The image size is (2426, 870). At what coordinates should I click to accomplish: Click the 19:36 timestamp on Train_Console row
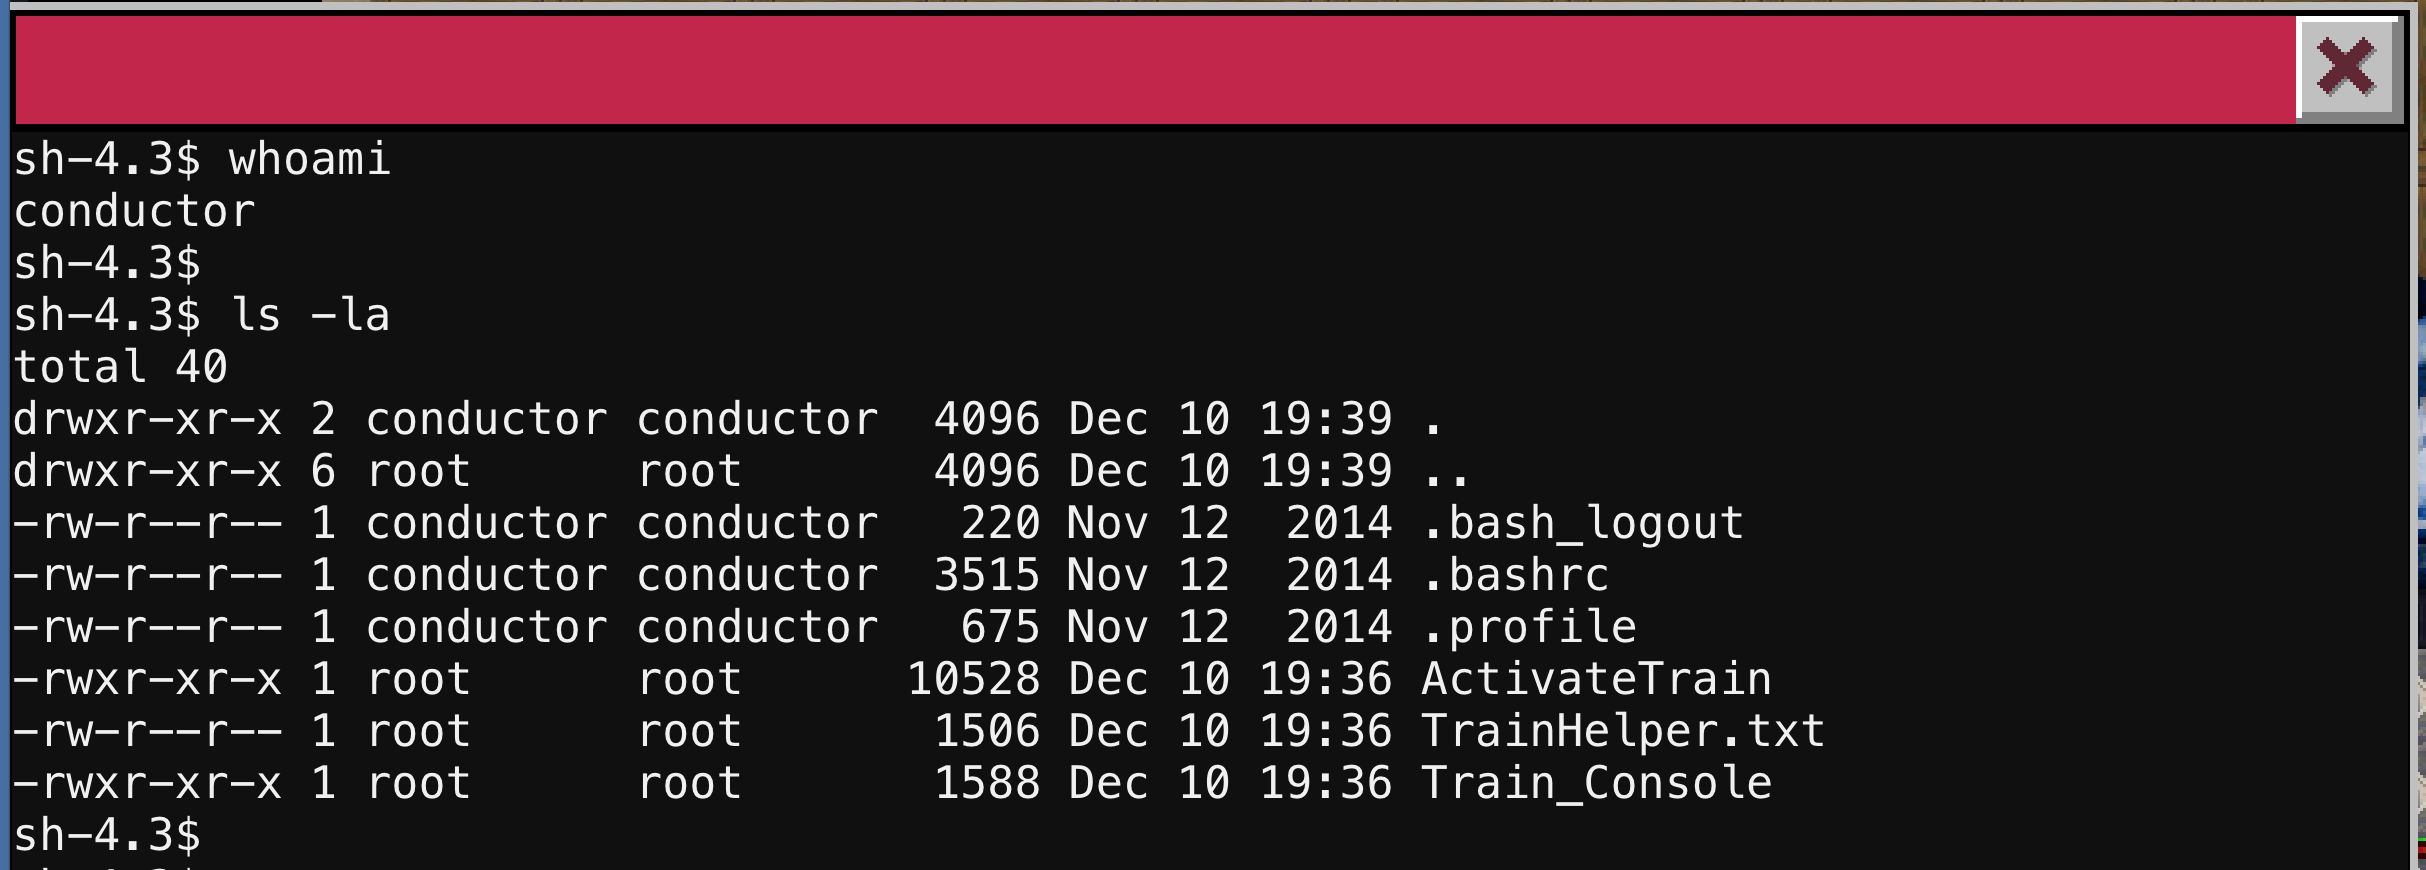coord(1325,783)
